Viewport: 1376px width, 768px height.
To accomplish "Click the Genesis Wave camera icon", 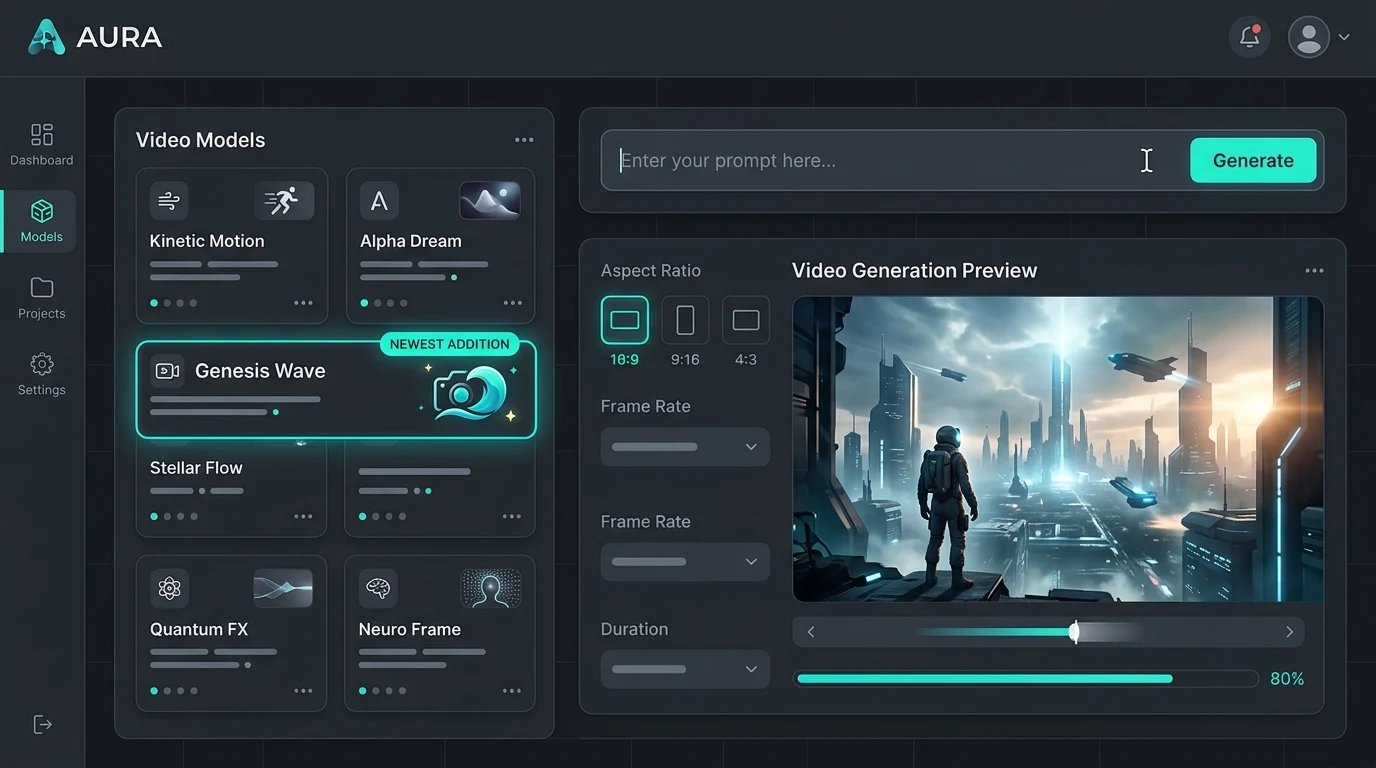I will [x=167, y=370].
